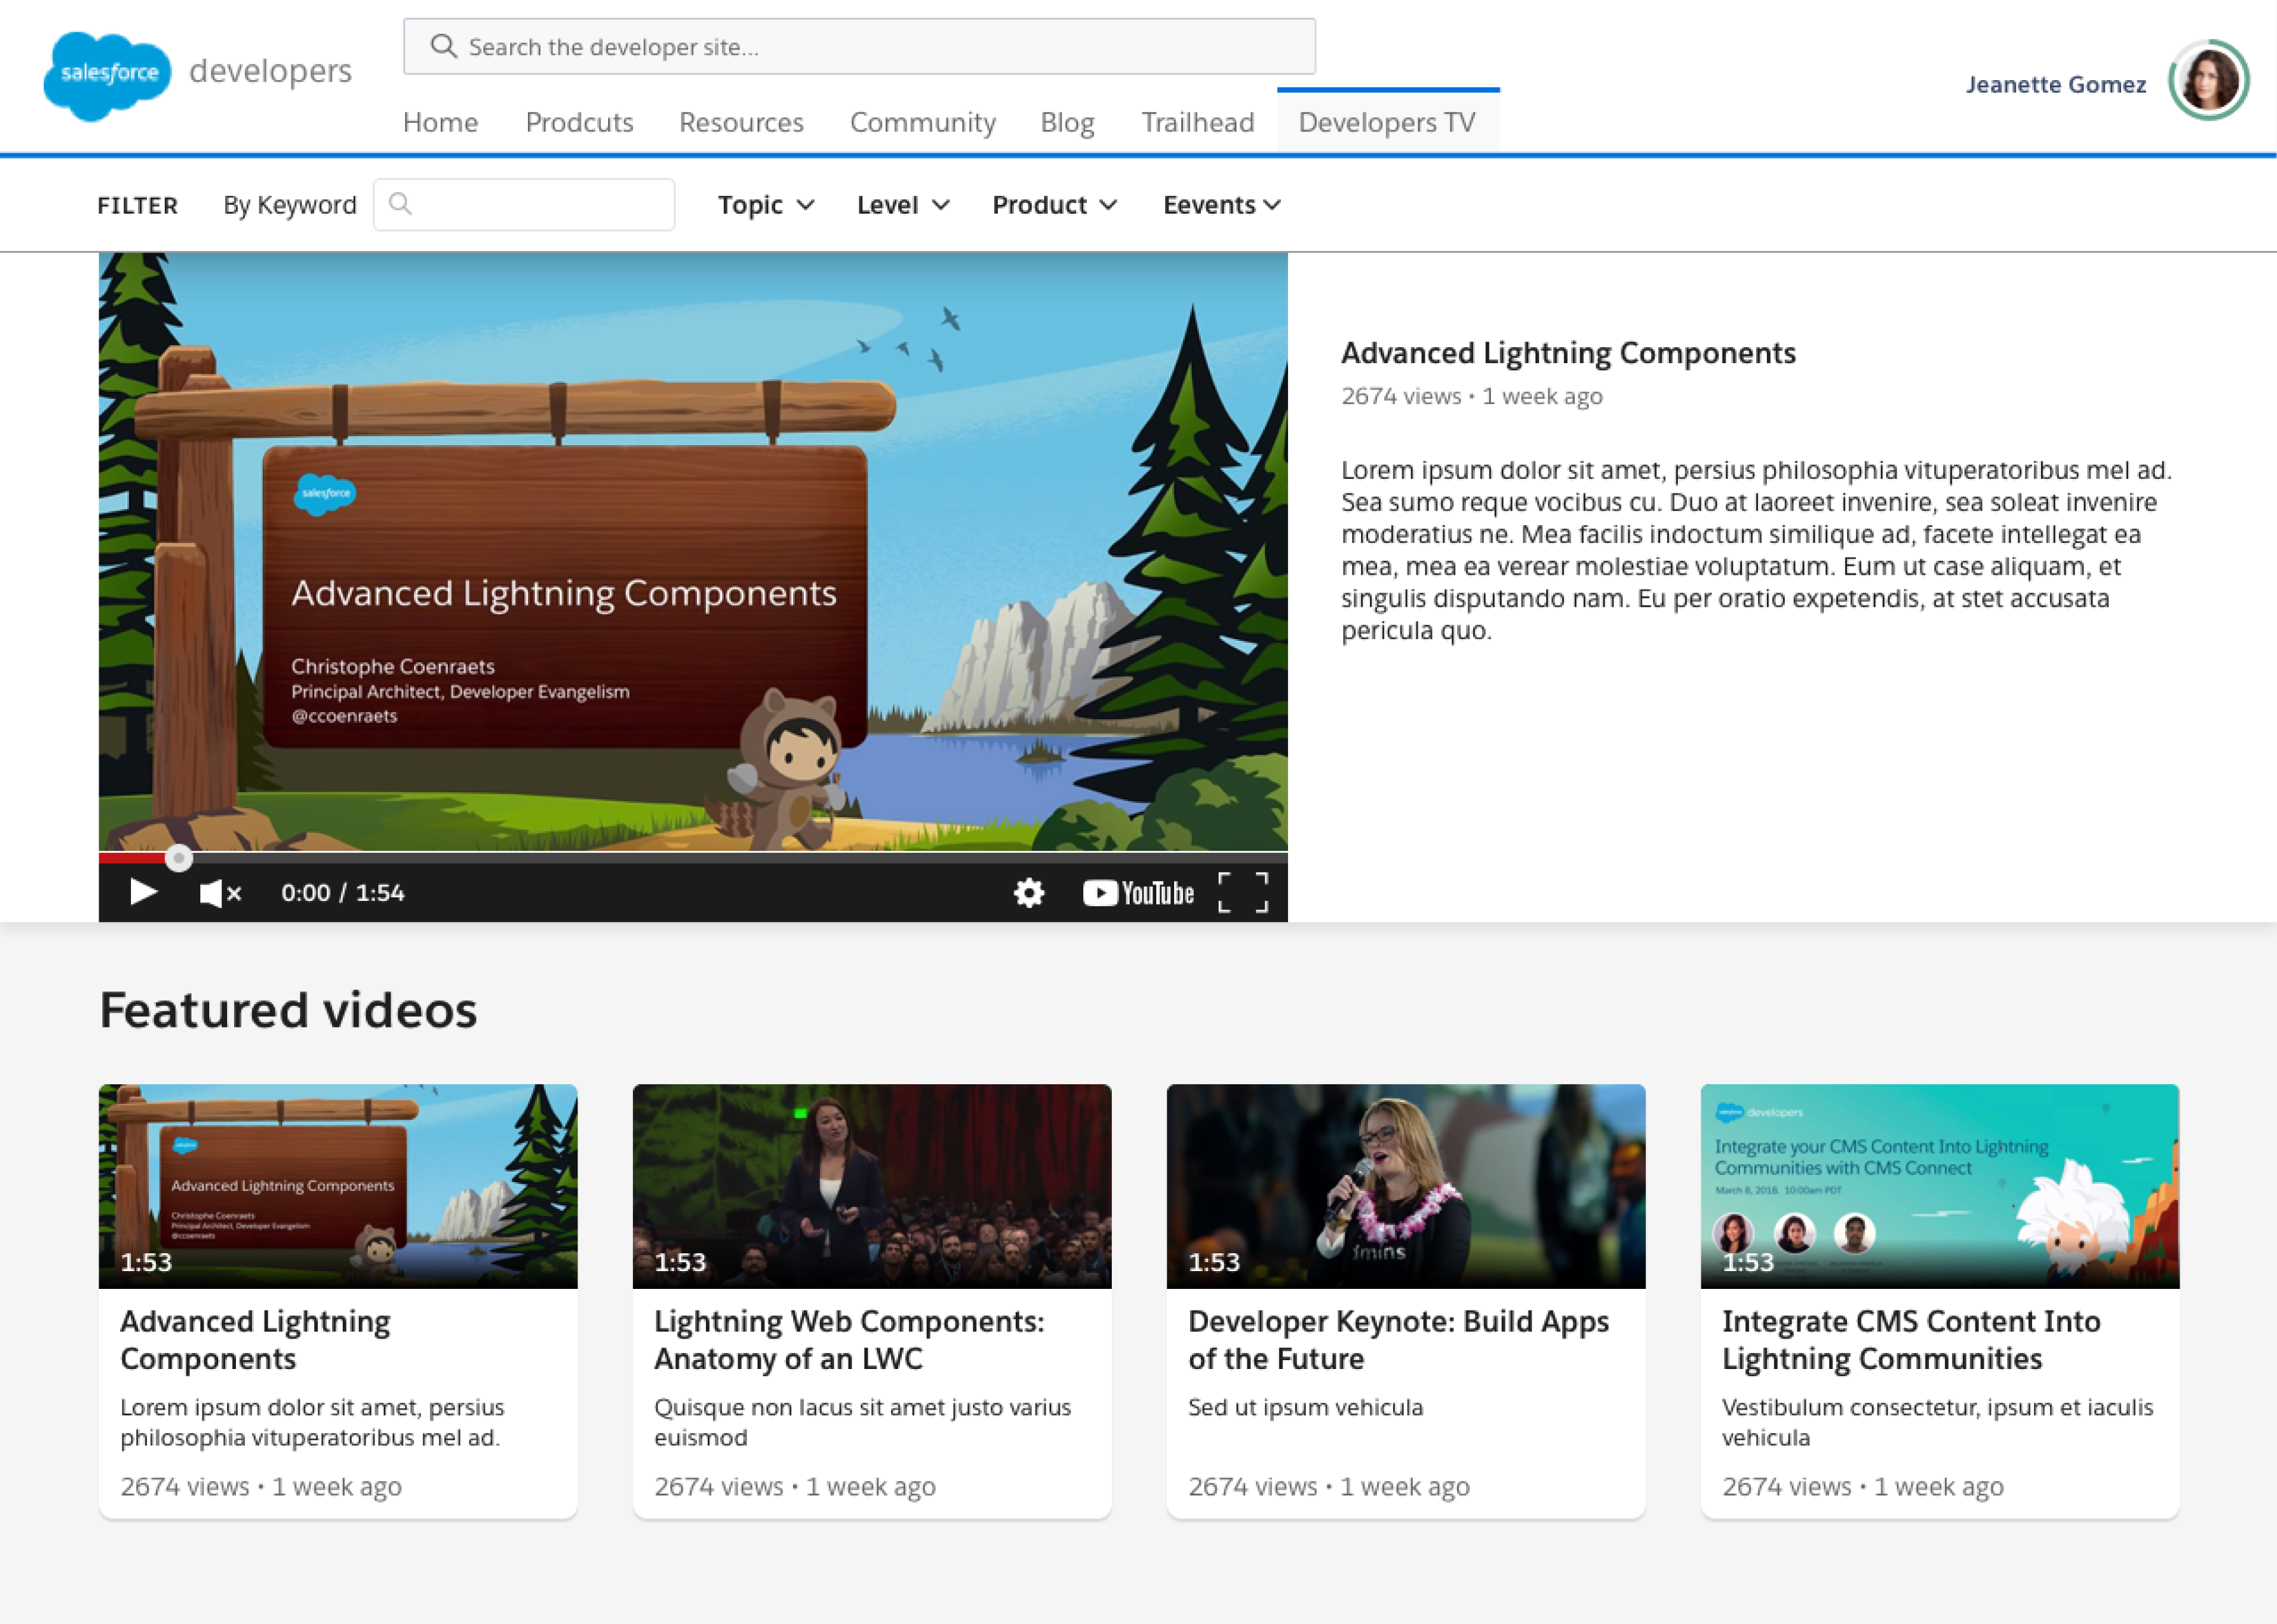Viewport: 2277px width, 1624px height.
Task: Click the Advanced Lightning Components heading beside the video
Action: (1568, 353)
